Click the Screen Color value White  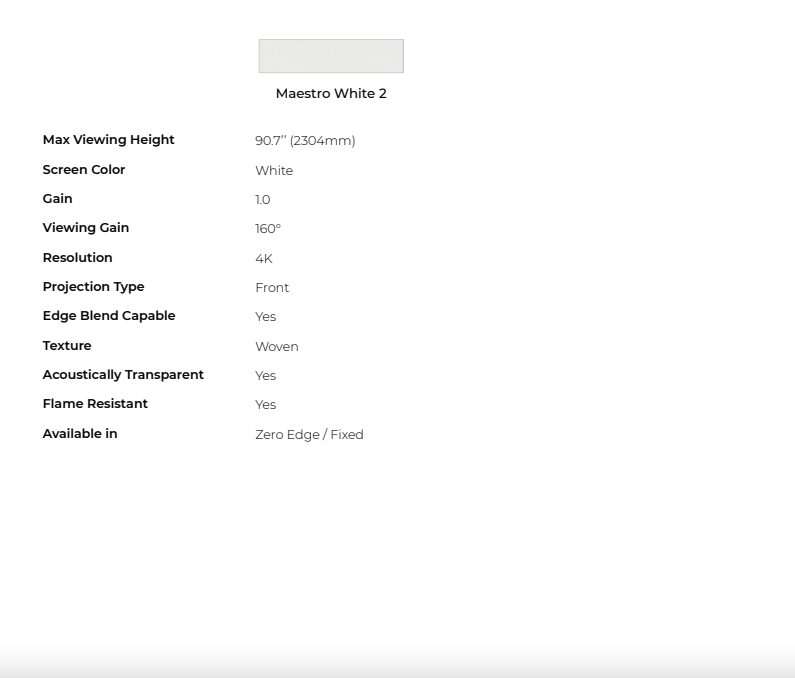point(274,170)
